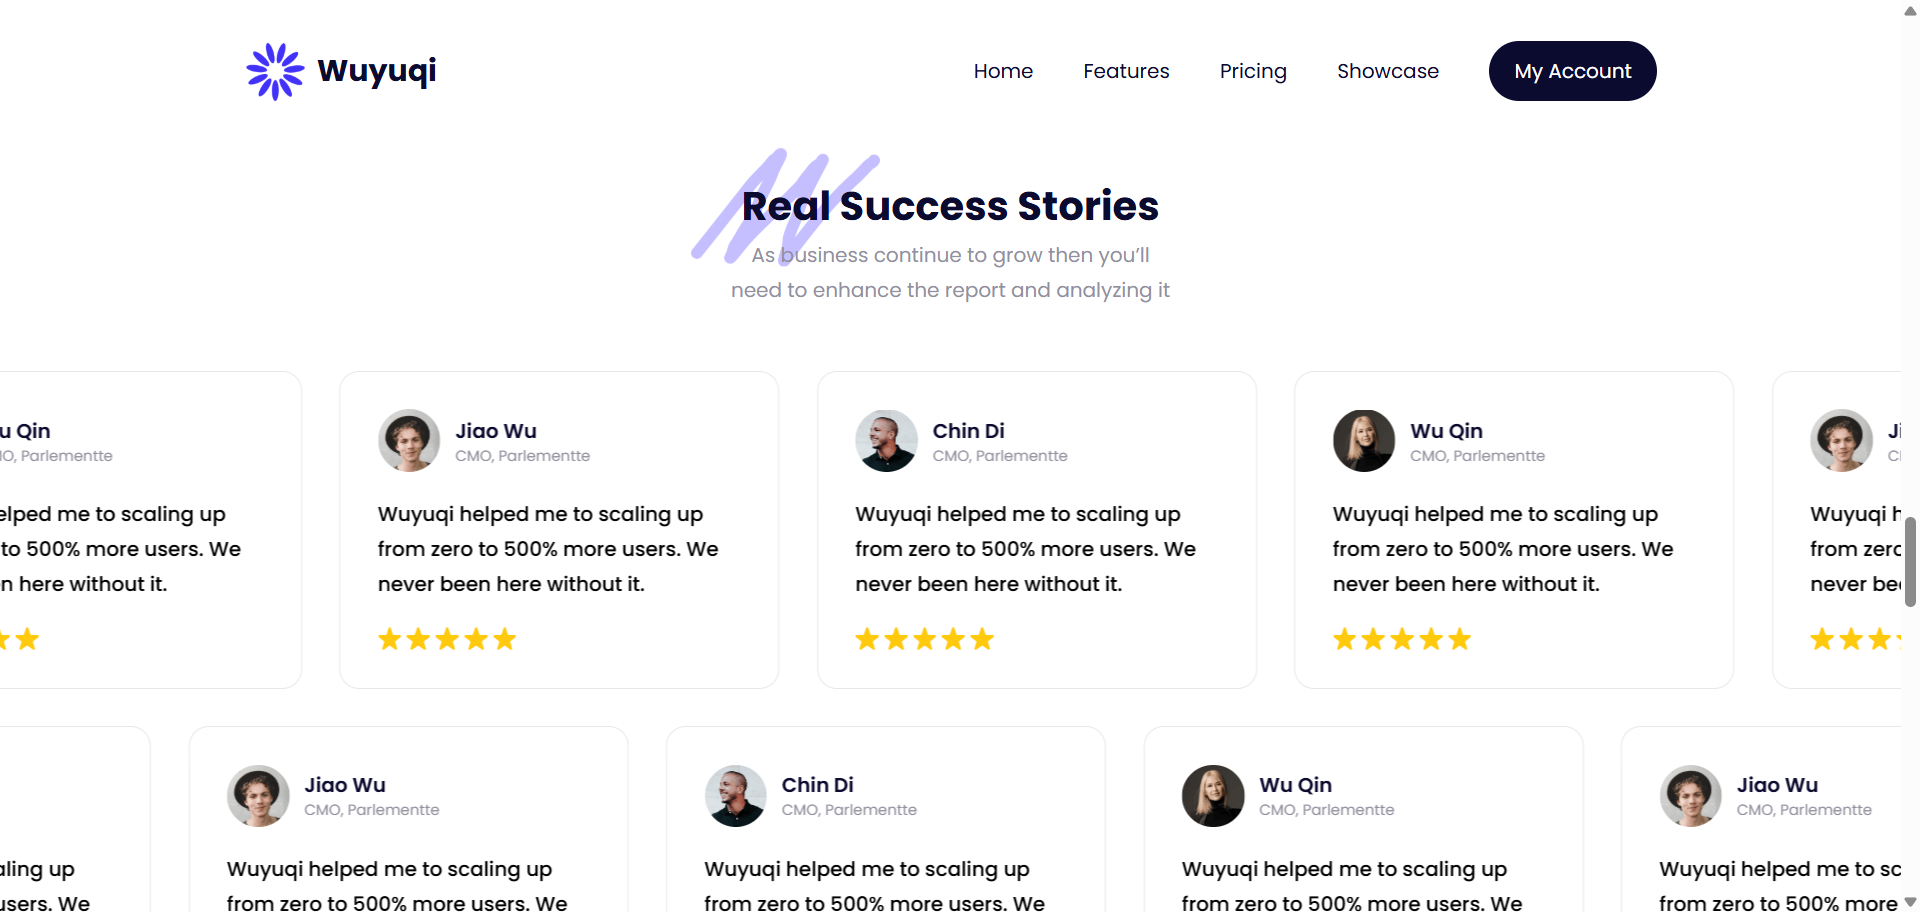Open the Home menu item
The height and width of the screenshot is (912, 1920).
(x=1003, y=71)
